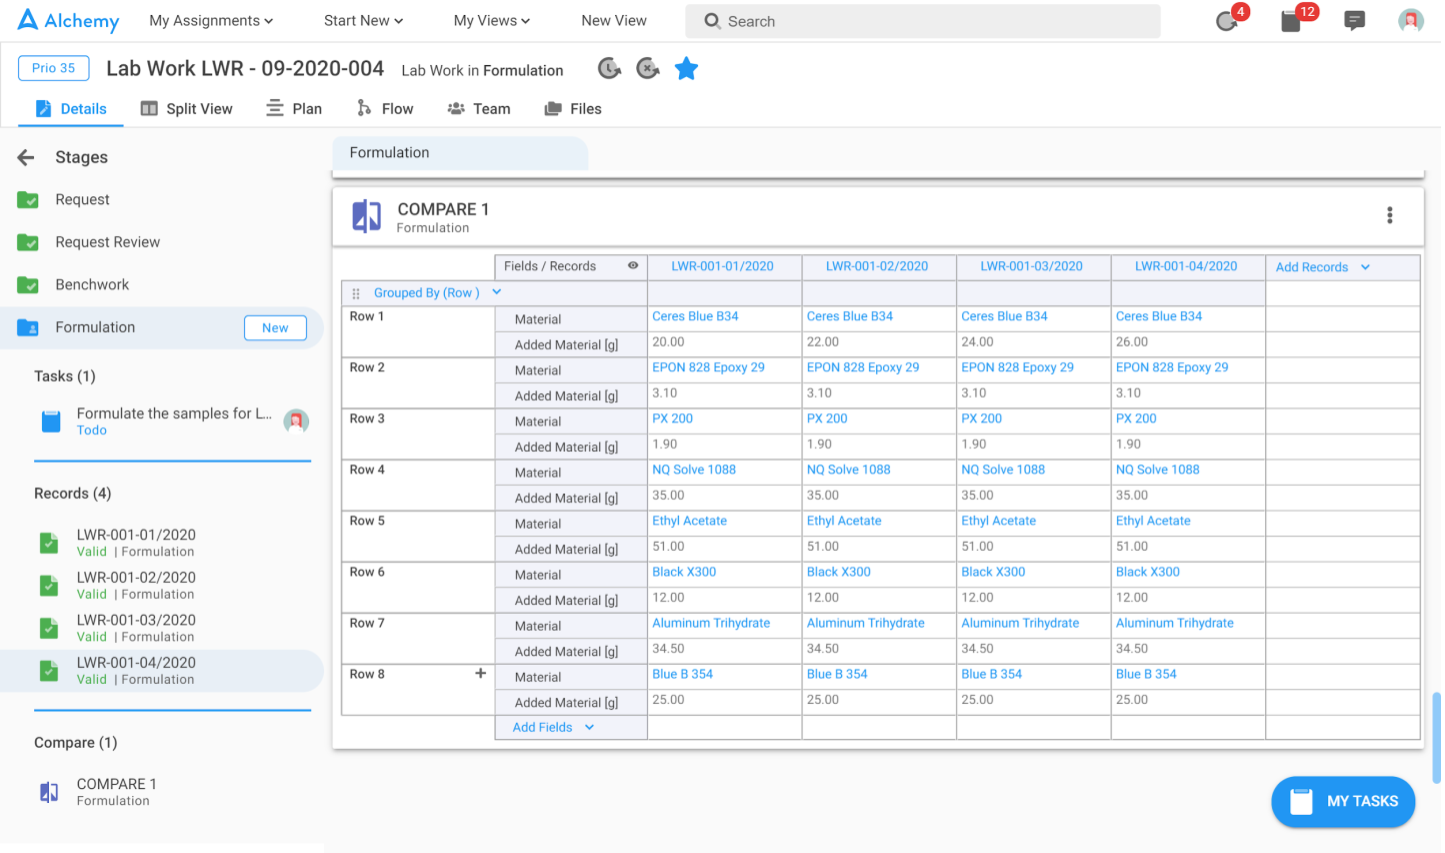Click the task assignee avatar
1445x853 pixels.
[x=296, y=421]
